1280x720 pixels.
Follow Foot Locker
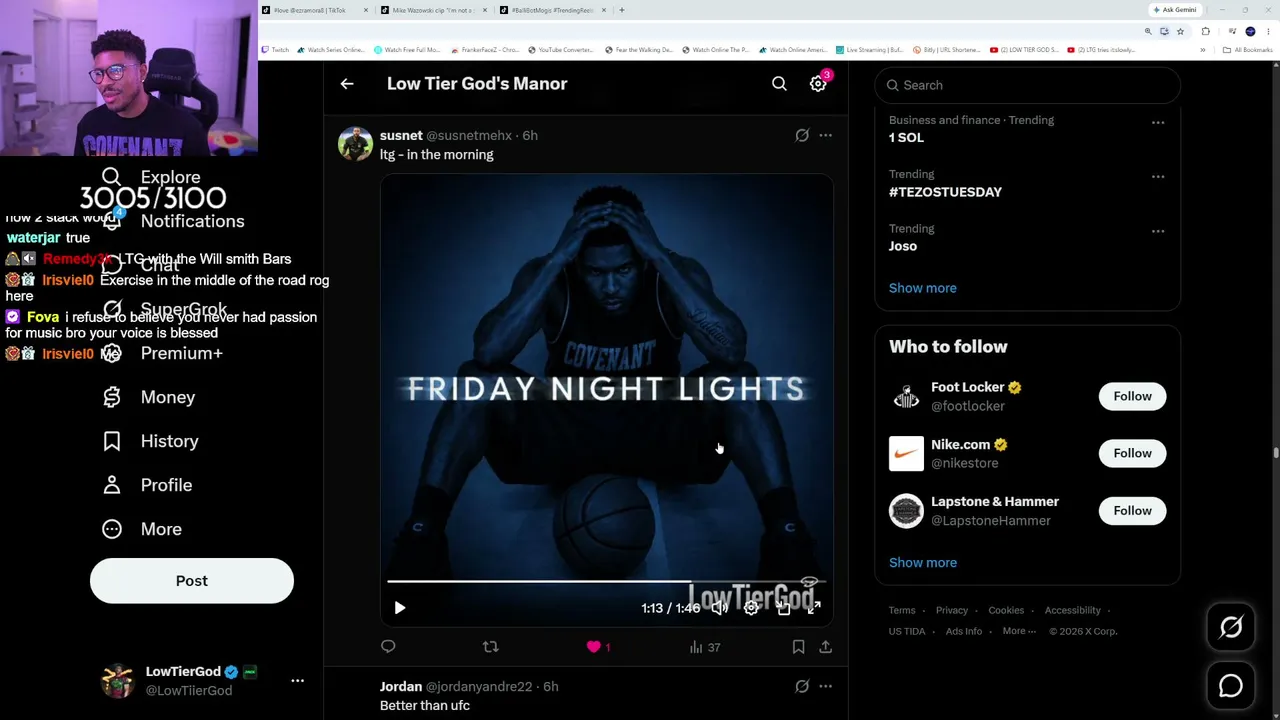pyautogui.click(x=1132, y=396)
